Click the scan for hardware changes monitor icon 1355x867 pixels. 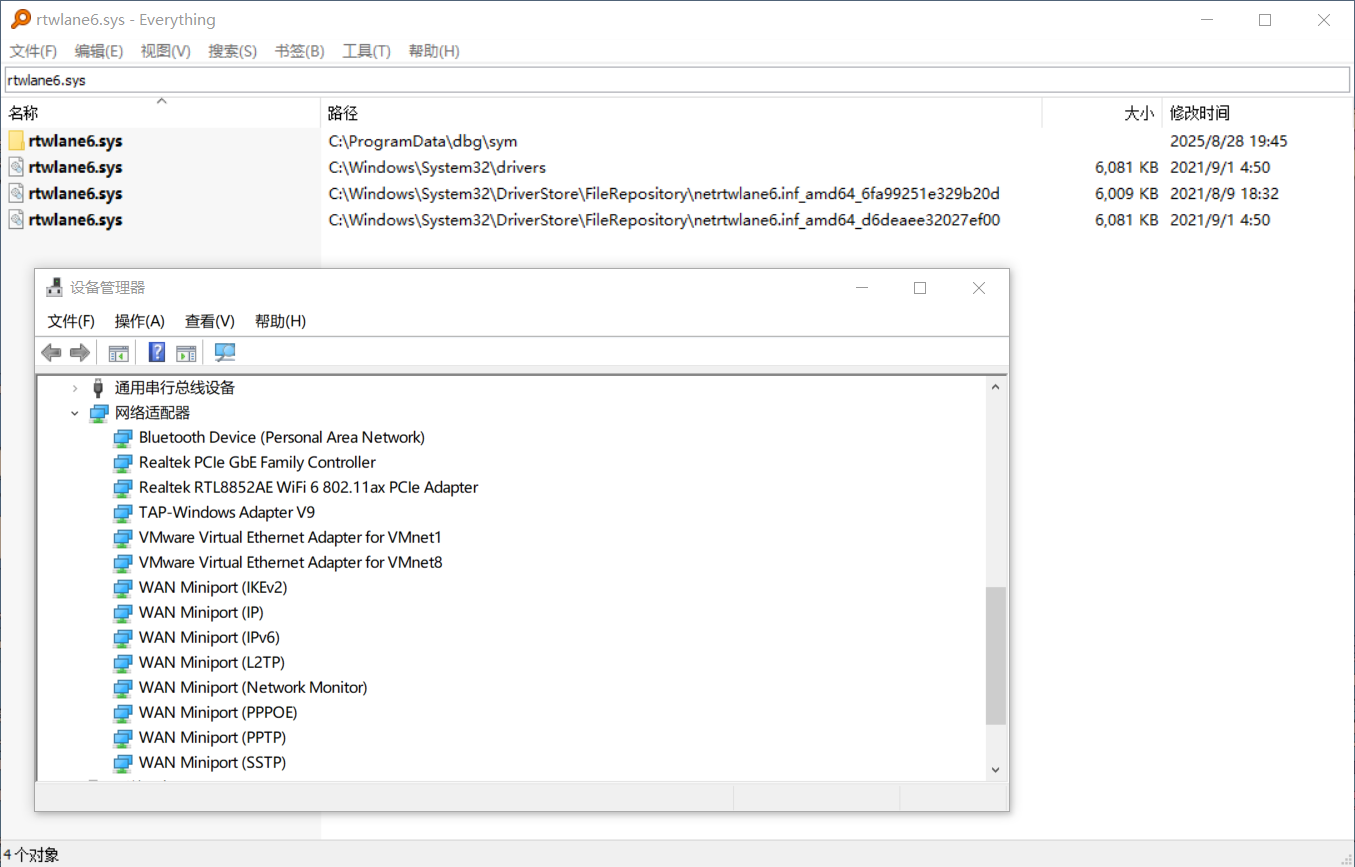click(225, 352)
